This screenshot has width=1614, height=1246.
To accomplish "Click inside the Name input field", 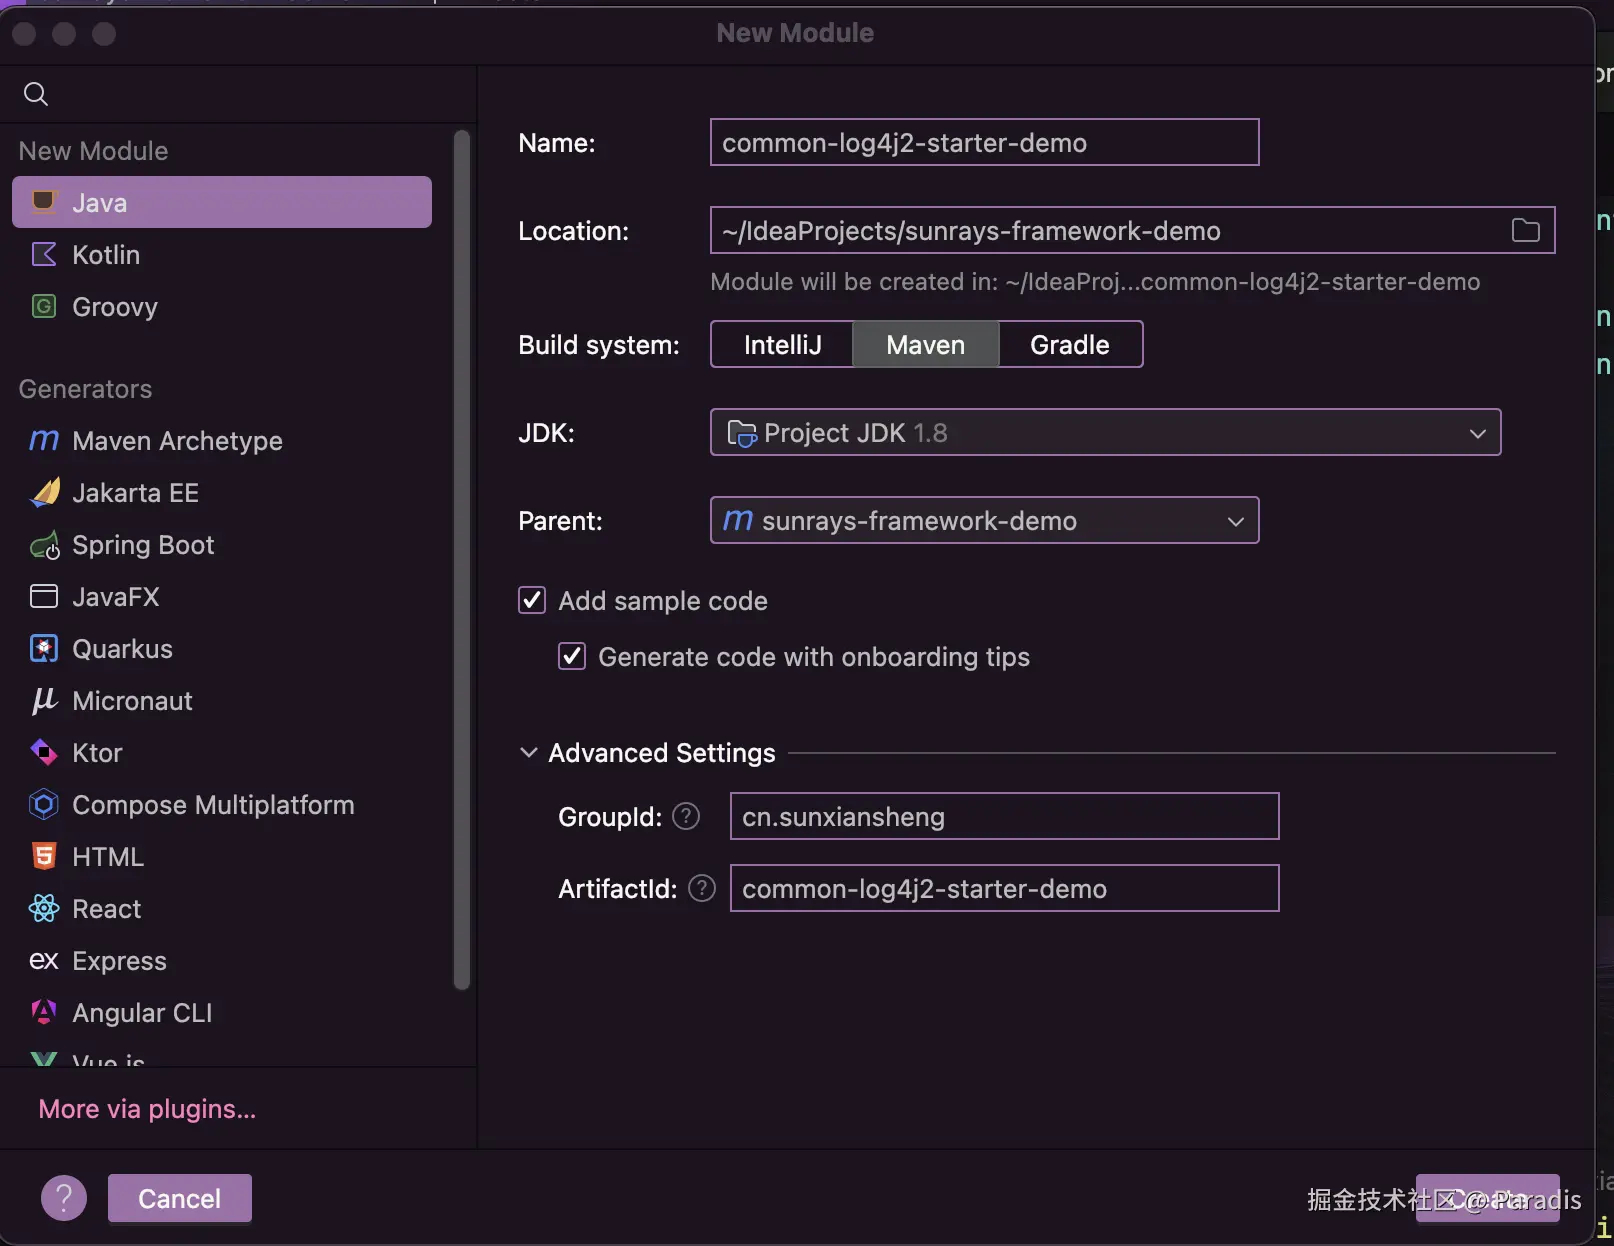I will click(x=983, y=142).
